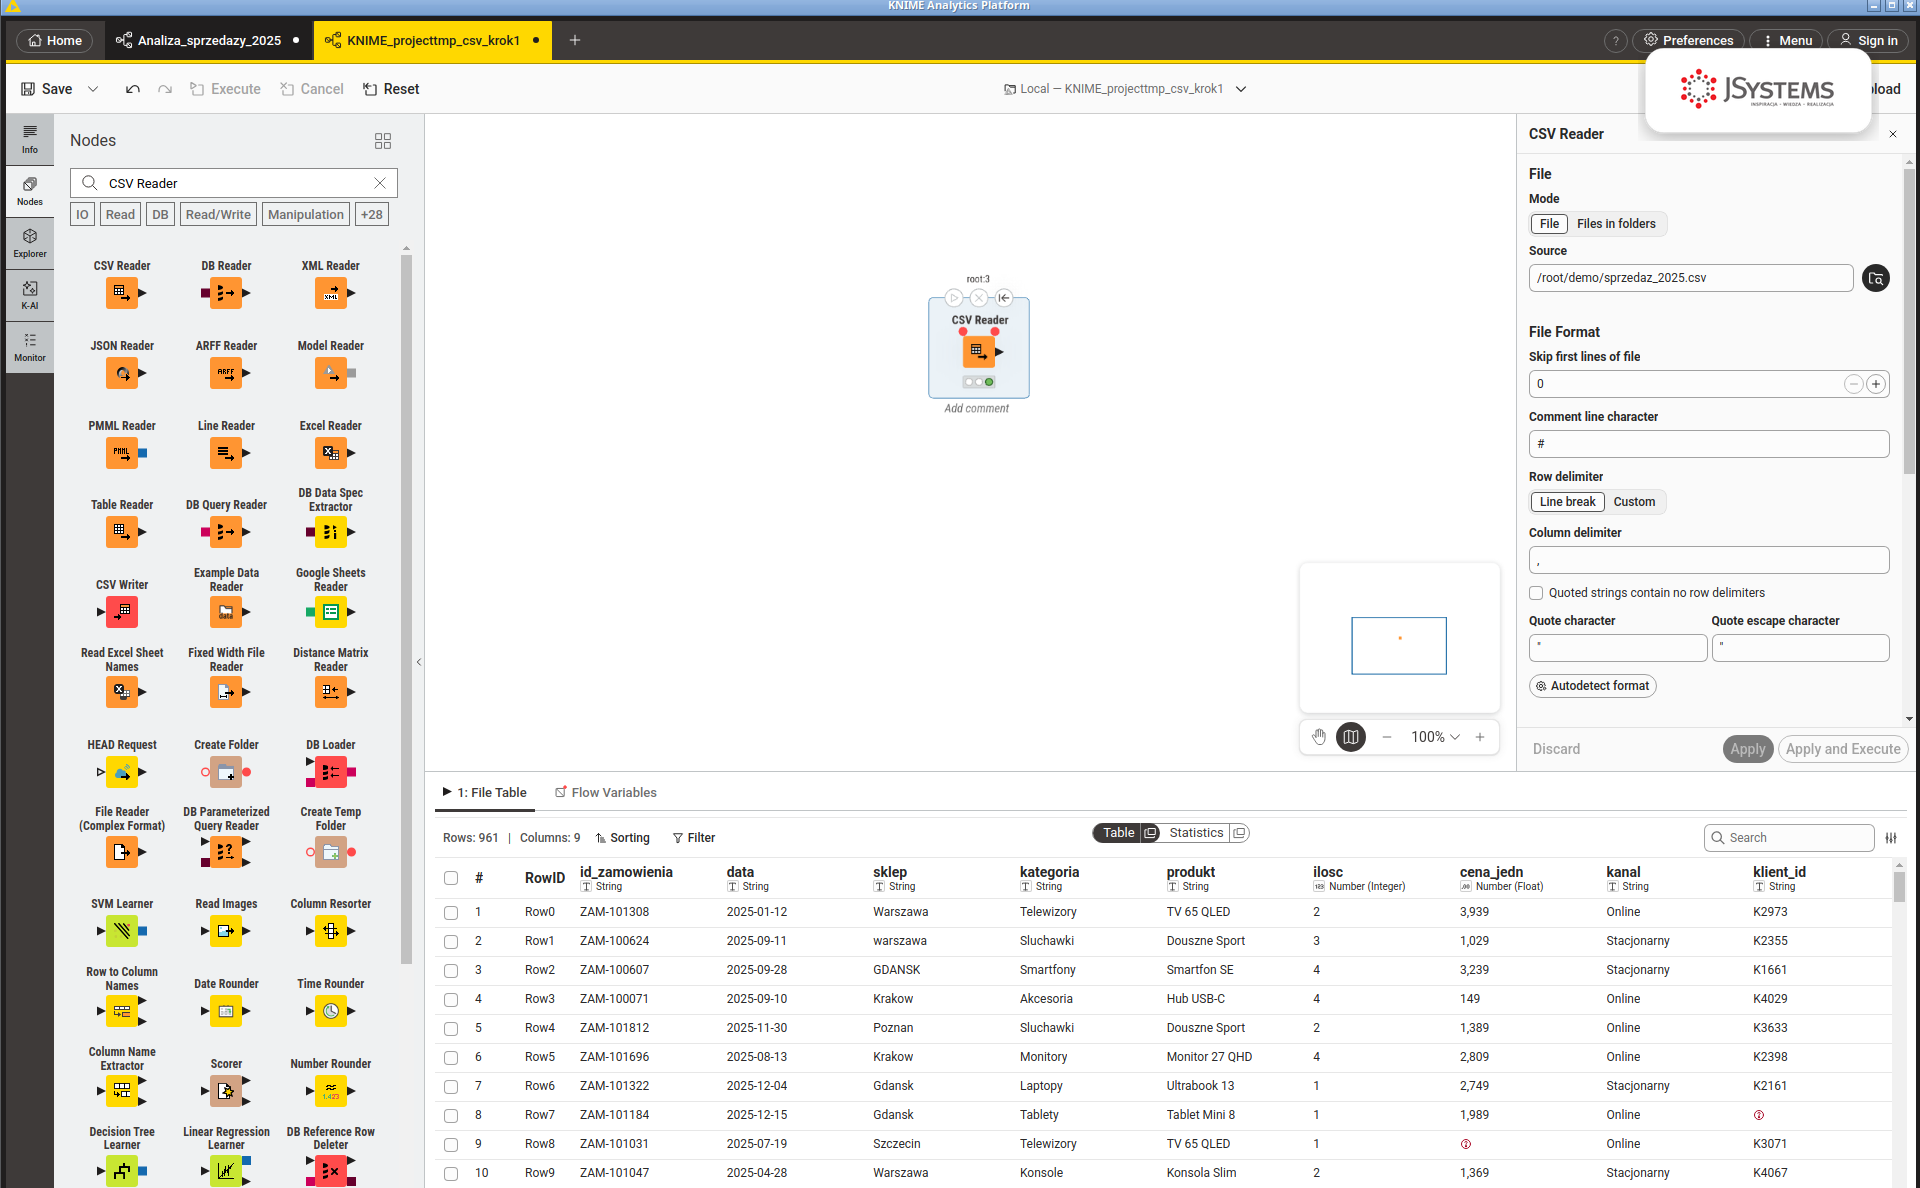Screen dimensions: 1920x1188
Task: Select the Time Rounder node icon
Action: click(330, 1011)
